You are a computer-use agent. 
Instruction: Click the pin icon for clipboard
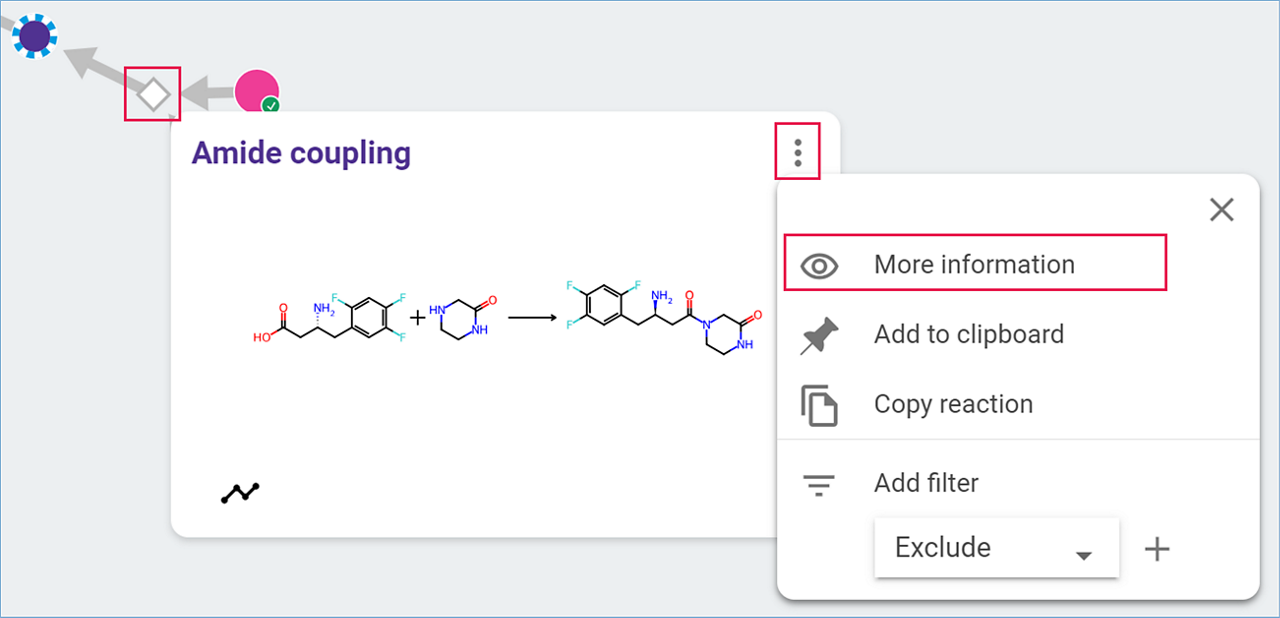[x=819, y=335]
